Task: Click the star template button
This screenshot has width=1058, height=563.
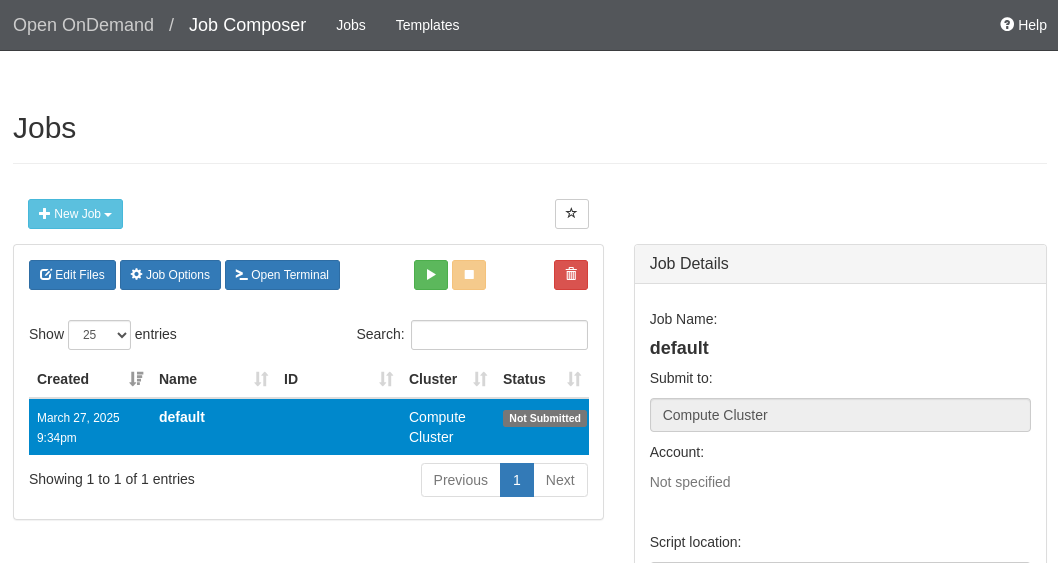Action: tap(572, 214)
